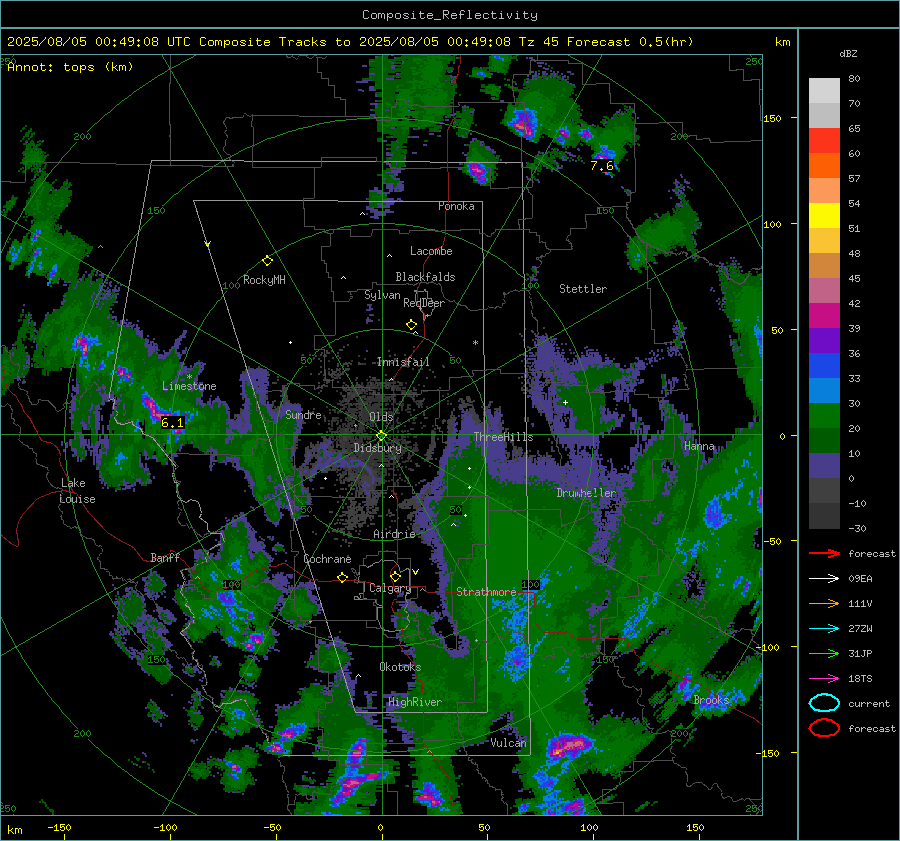The height and width of the screenshot is (841, 900).
Task: Click the Strathmore town label
Action: 486,592
